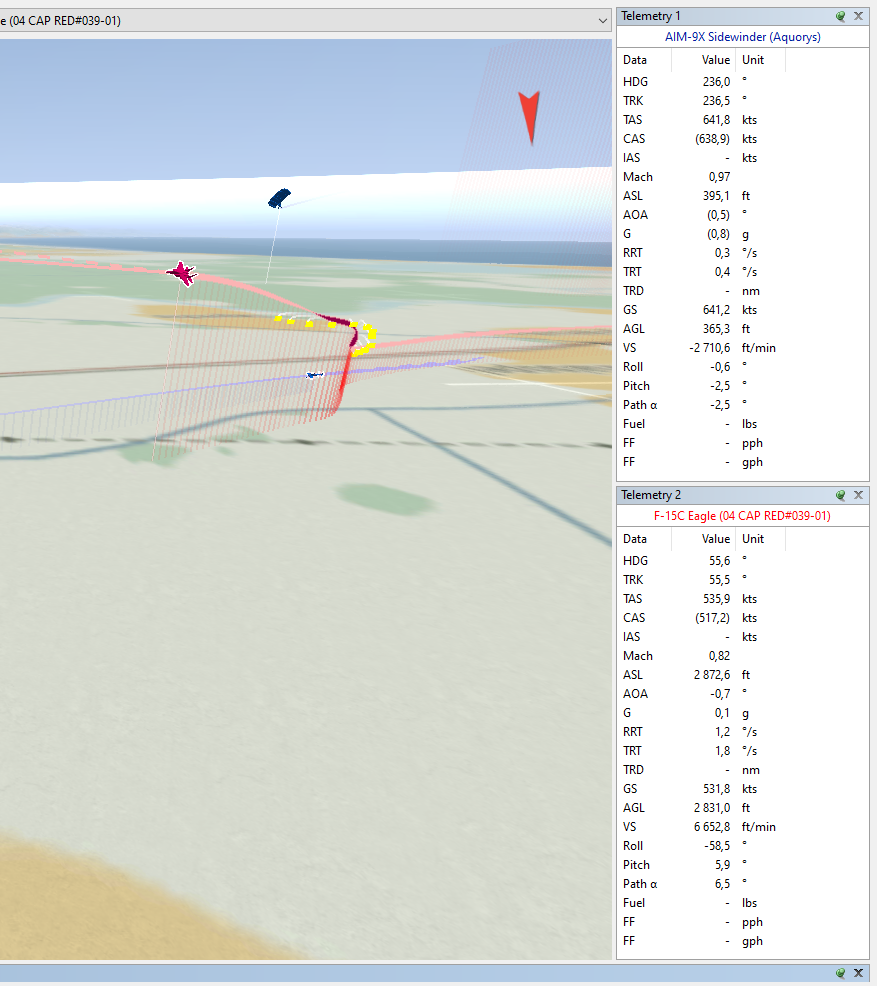Screen dimensions: 877x986
Task: Select TAS value 641,8 in Telemetry 1
Action: pos(717,120)
